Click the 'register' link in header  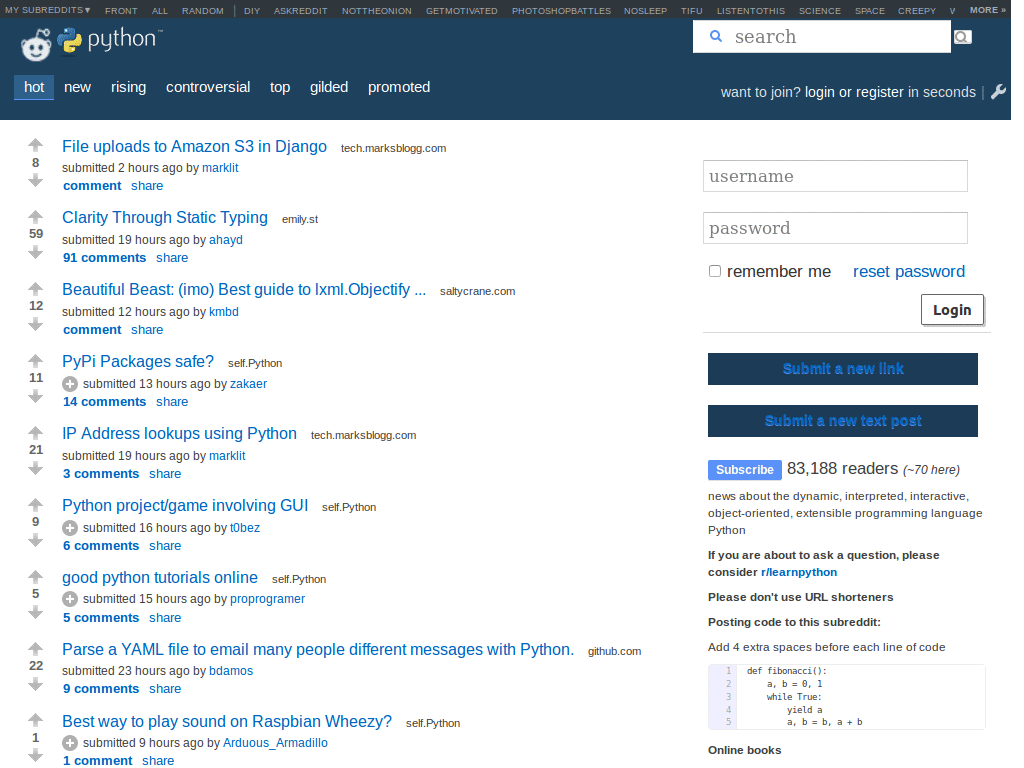pyautogui.click(x=880, y=92)
